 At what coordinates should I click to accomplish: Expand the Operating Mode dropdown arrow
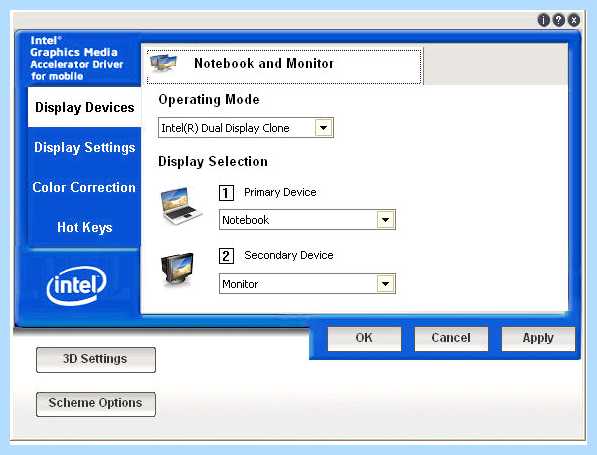tap(324, 128)
